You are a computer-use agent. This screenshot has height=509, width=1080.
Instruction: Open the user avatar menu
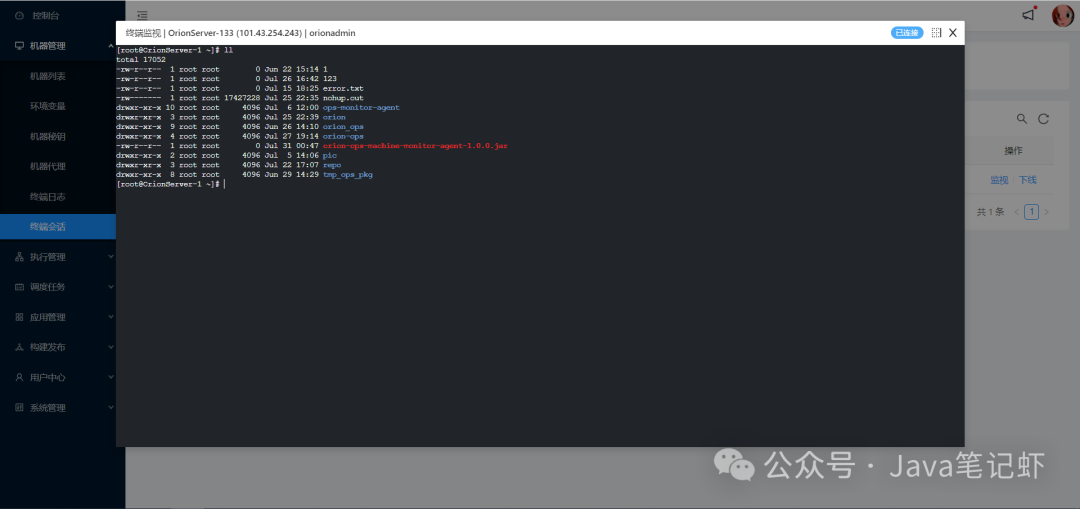tap(1062, 15)
